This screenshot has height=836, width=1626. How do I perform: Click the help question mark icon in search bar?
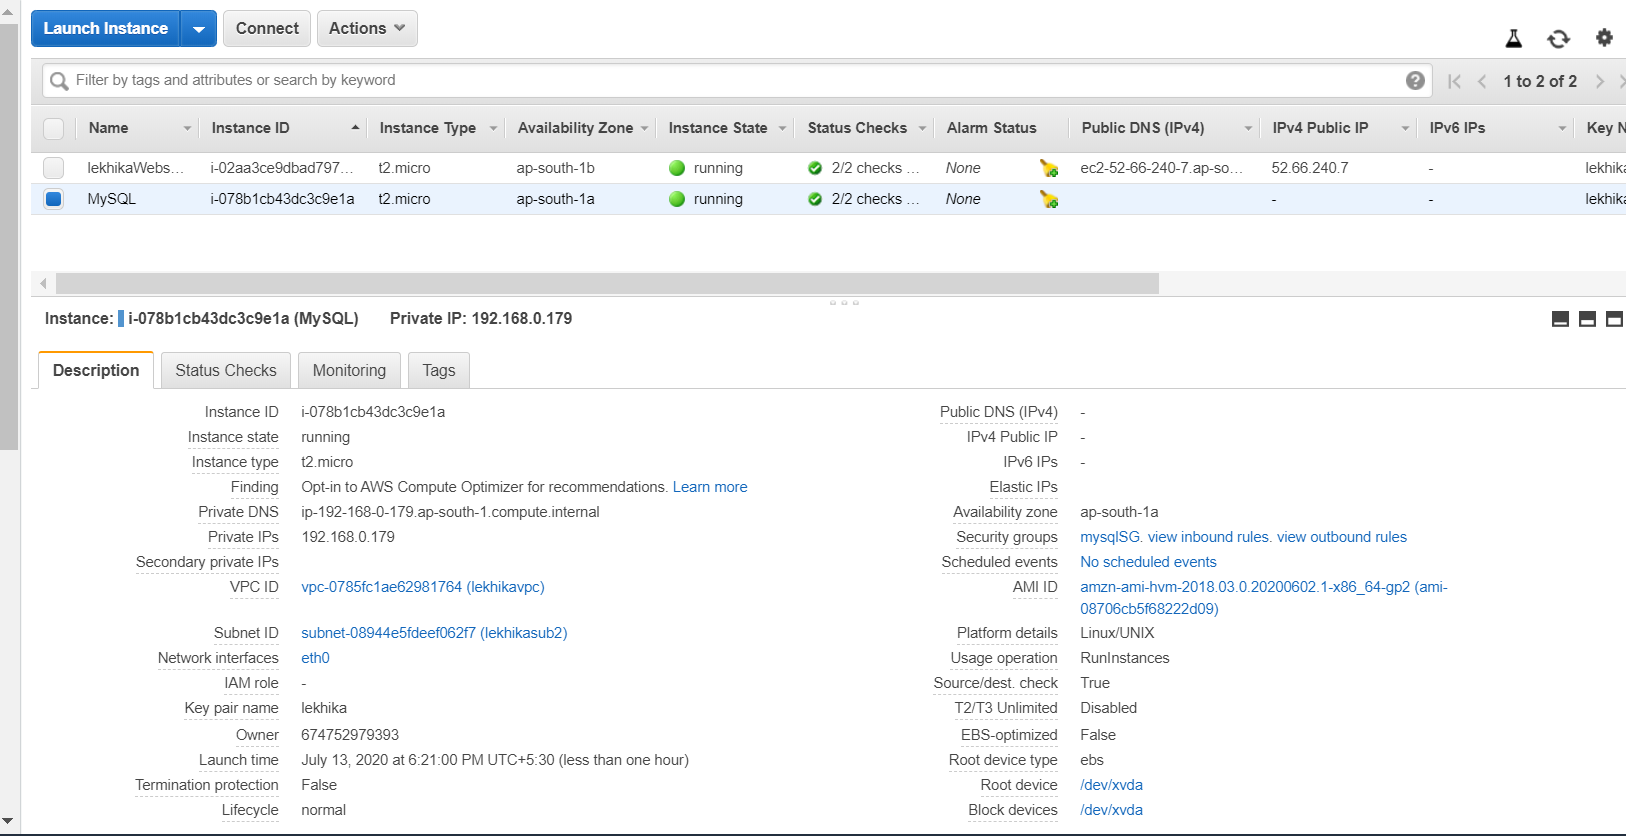tap(1415, 81)
